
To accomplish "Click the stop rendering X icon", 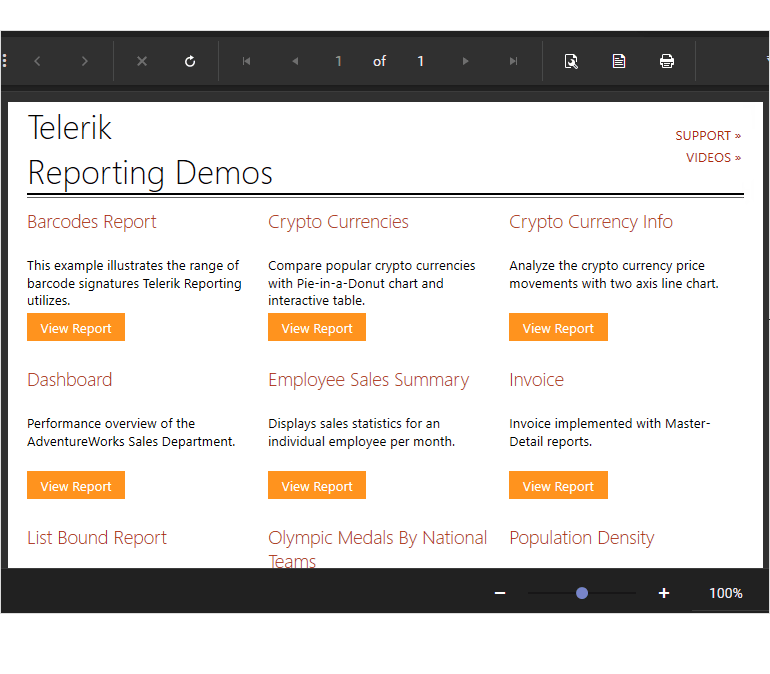I will point(142,61).
